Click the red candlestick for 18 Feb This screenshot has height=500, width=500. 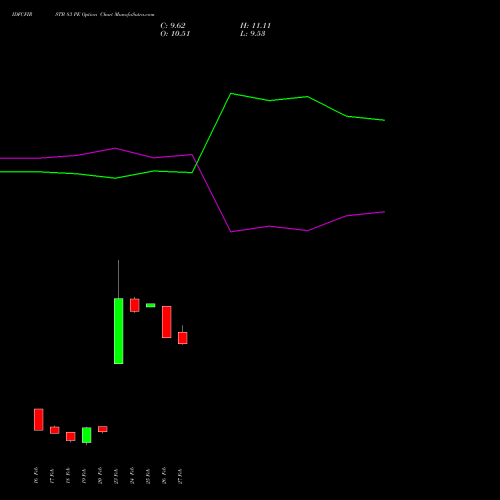point(71,437)
